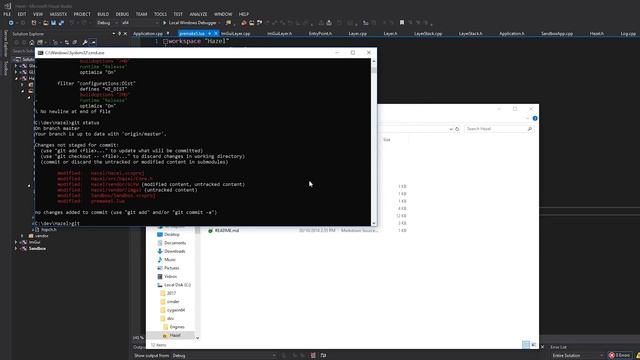The height and width of the screenshot is (360, 640).
Task: Click the File Explorer refresh icon
Action: (457, 129)
